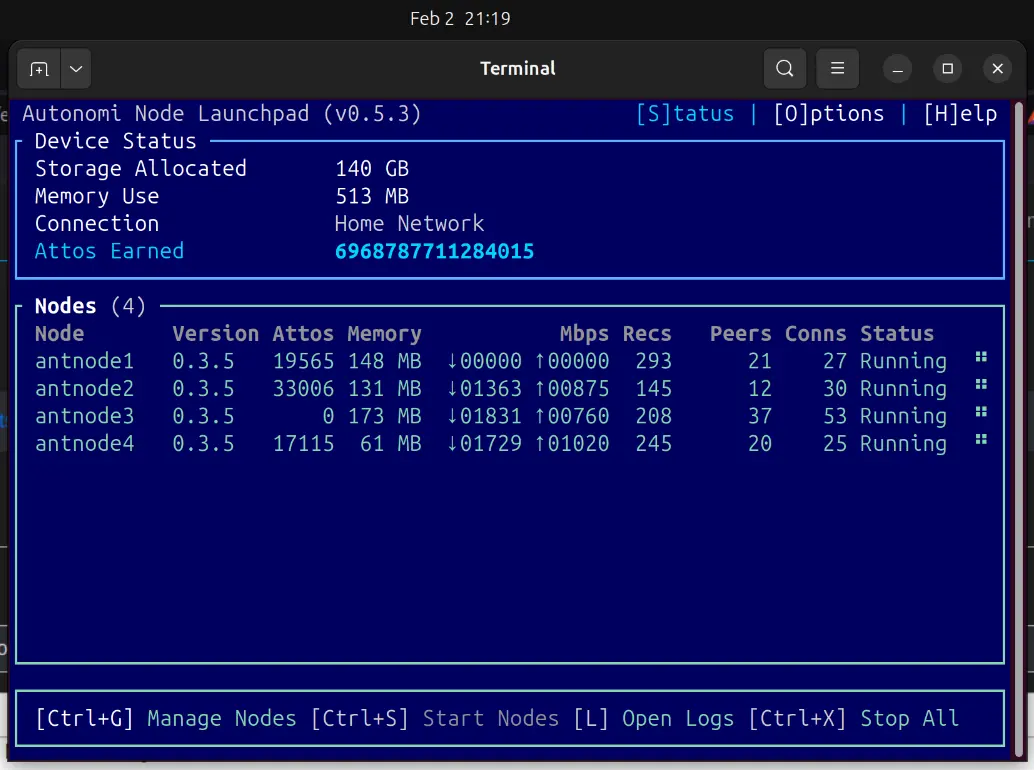Select the antnode2 row name
The width and height of the screenshot is (1034, 770).
click(x=84, y=388)
